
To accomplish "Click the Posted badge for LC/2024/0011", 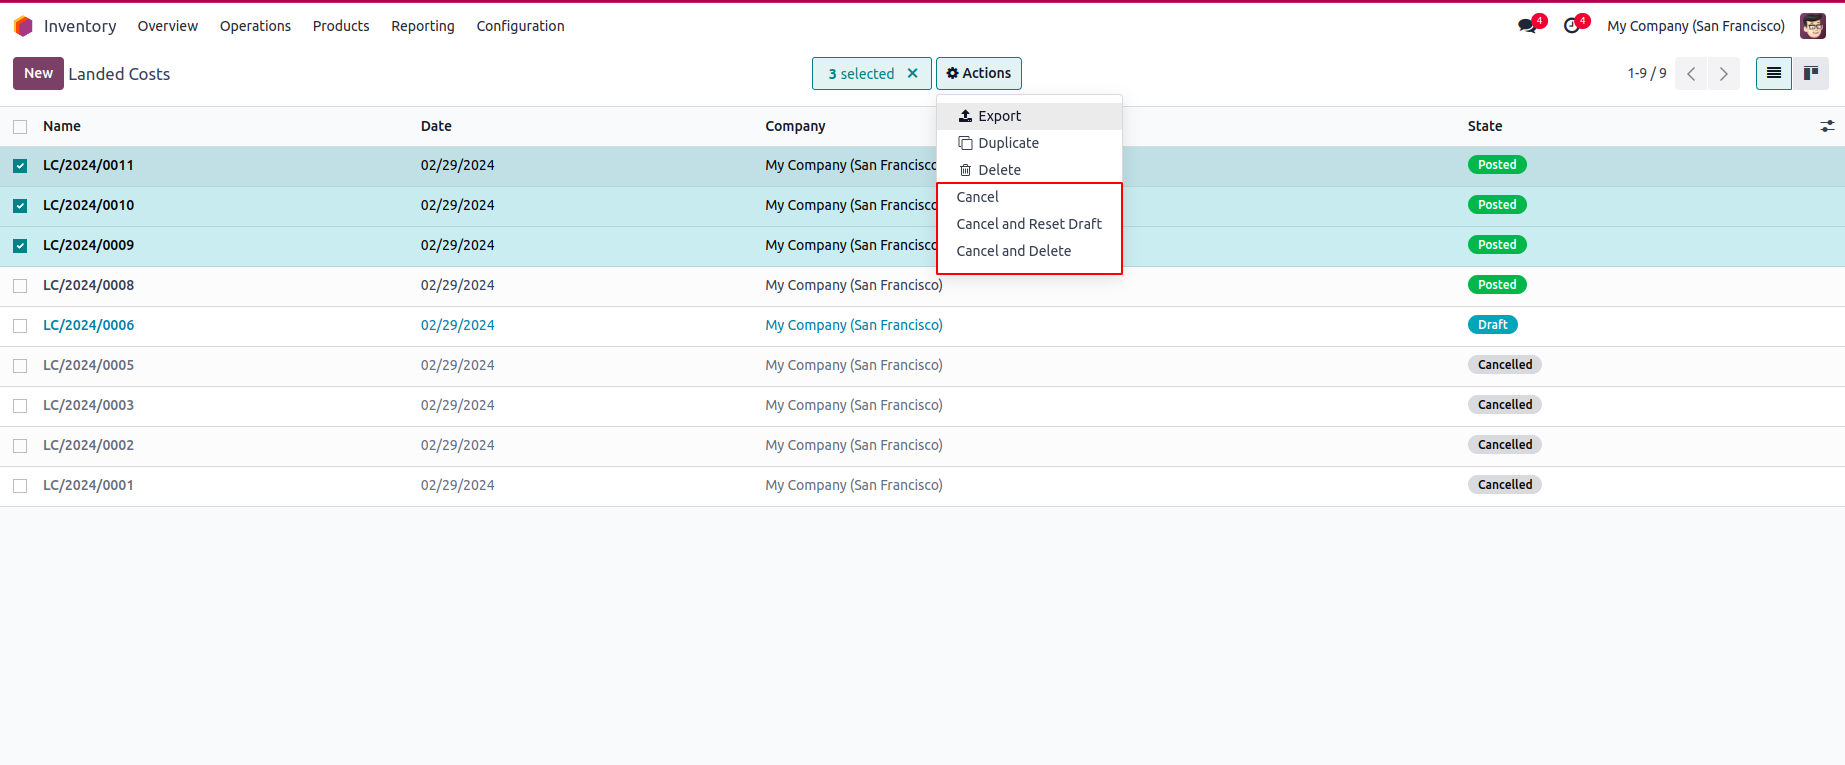I will 1497,165.
